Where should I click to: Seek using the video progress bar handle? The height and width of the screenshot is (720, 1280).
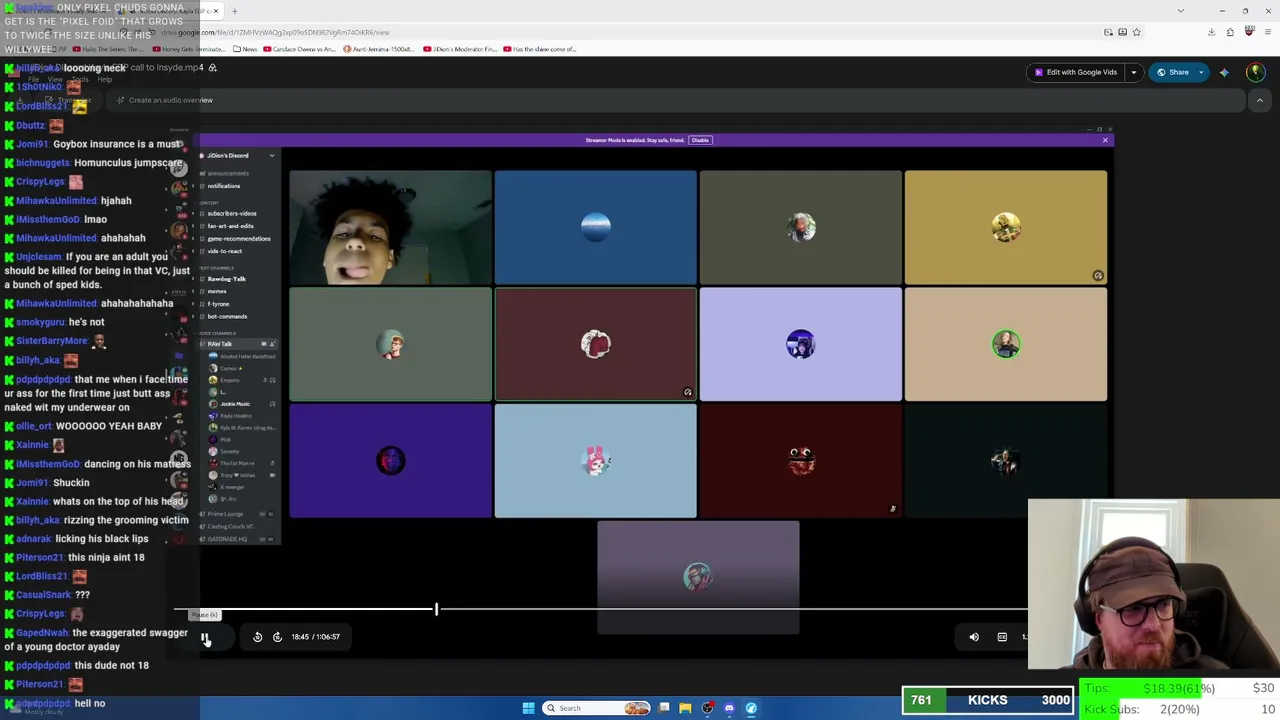[436, 609]
